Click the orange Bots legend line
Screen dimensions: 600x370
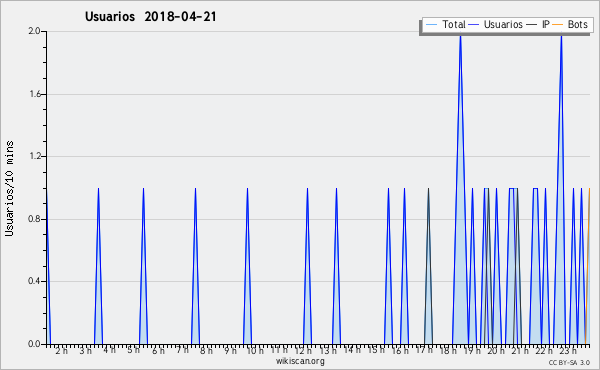558,25
